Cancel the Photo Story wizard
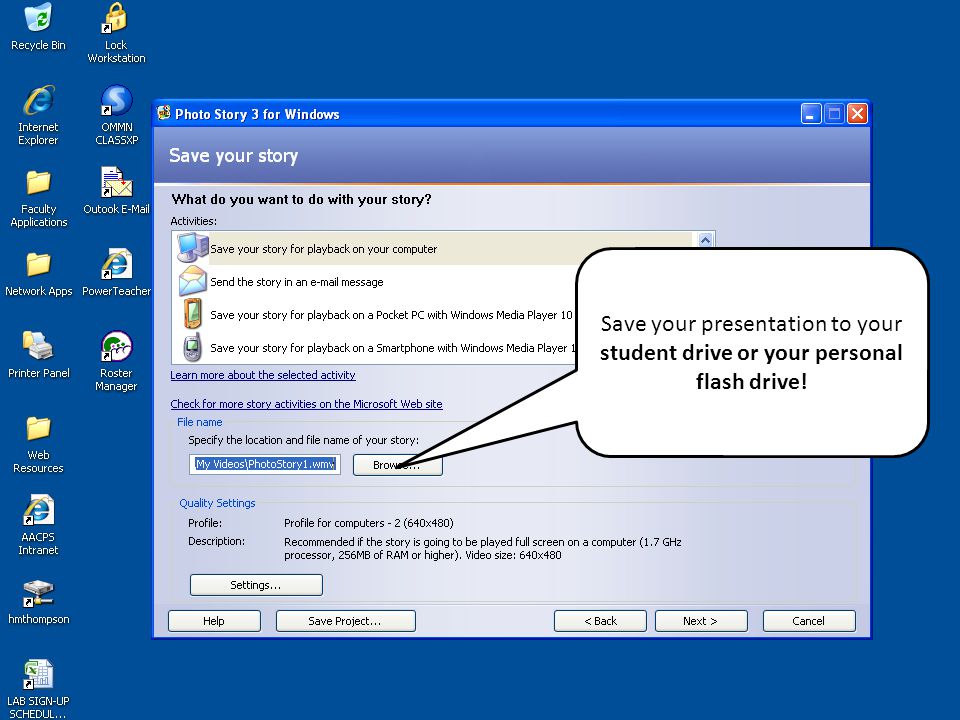960x720 pixels. pyautogui.click(x=809, y=621)
